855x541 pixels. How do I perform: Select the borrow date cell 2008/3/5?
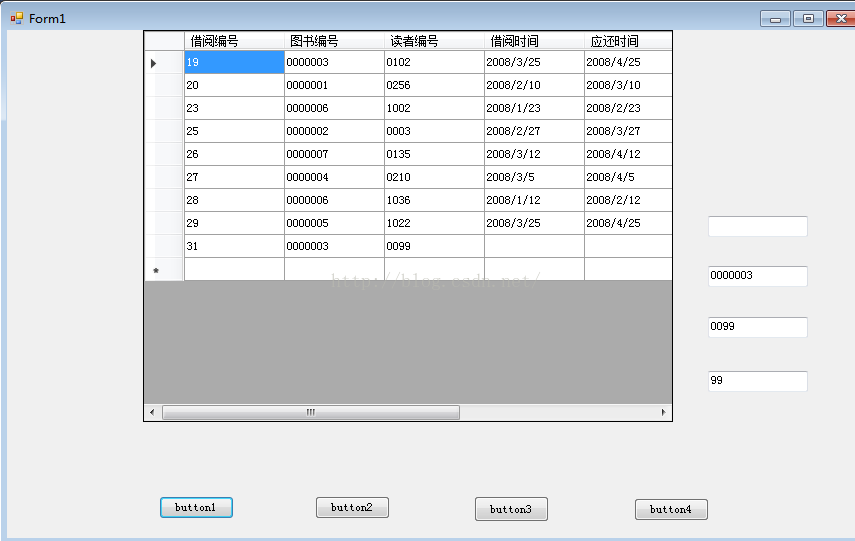pyautogui.click(x=534, y=177)
